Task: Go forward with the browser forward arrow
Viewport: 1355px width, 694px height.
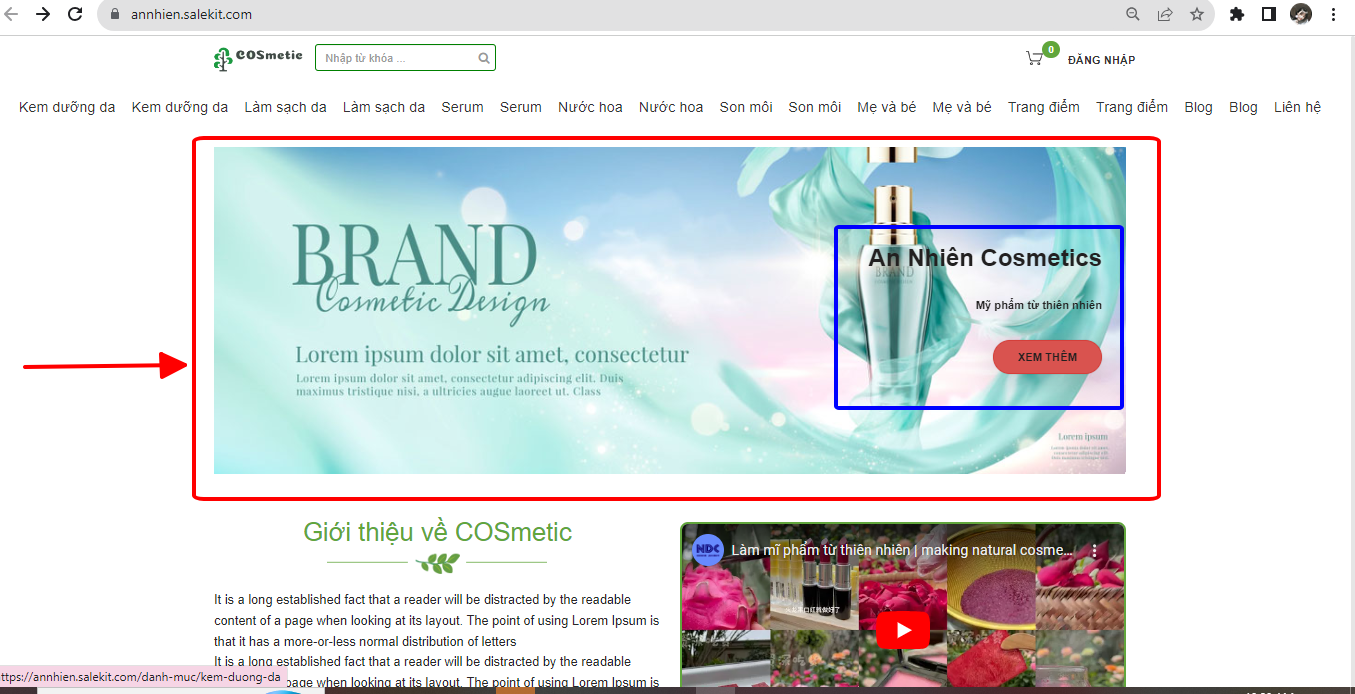Action: 43,15
